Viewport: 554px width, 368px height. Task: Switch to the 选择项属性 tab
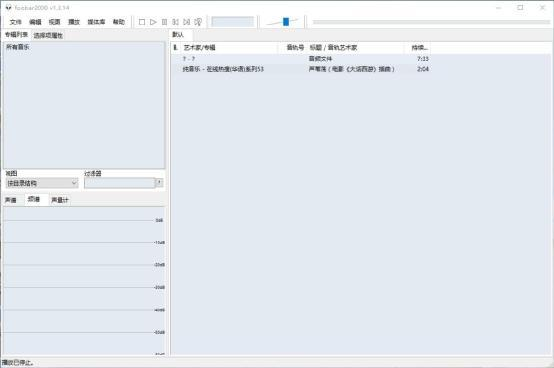point(48,35)
